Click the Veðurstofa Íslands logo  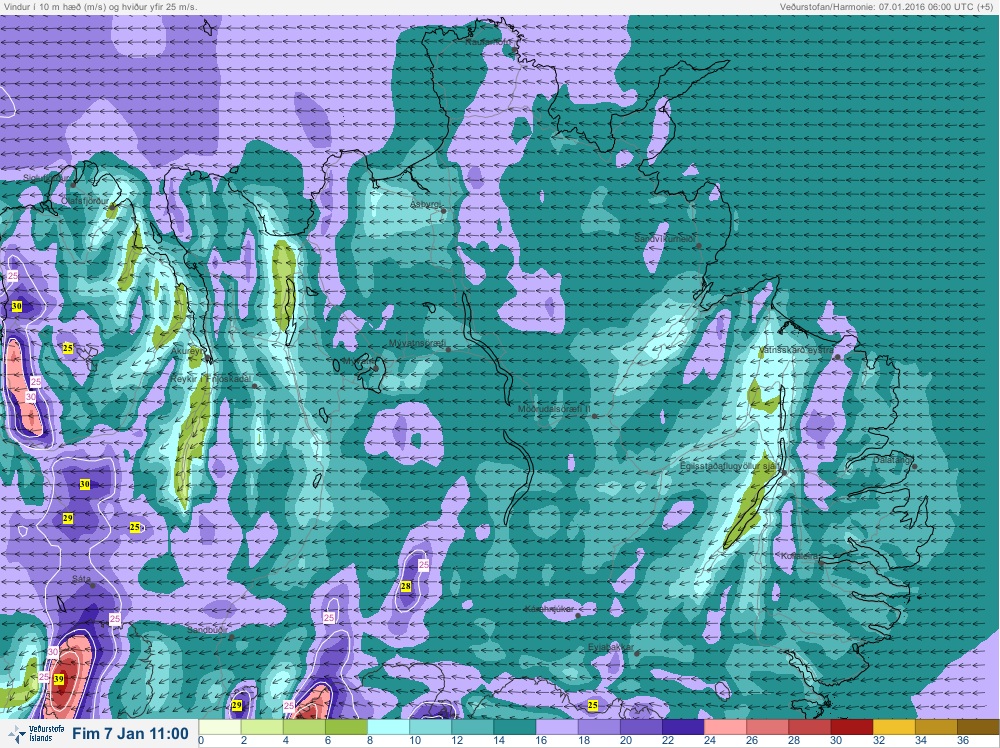tap(37, 733)
